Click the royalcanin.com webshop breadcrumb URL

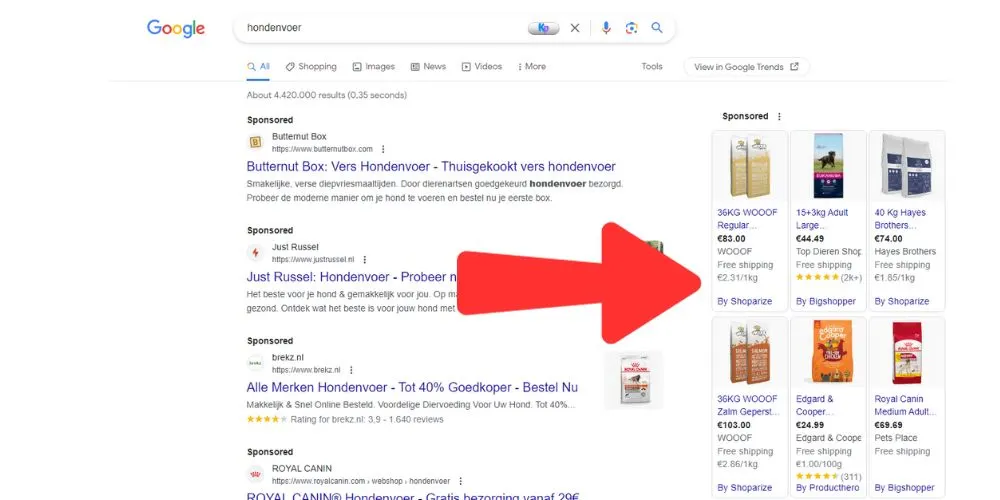pos(361,481)
